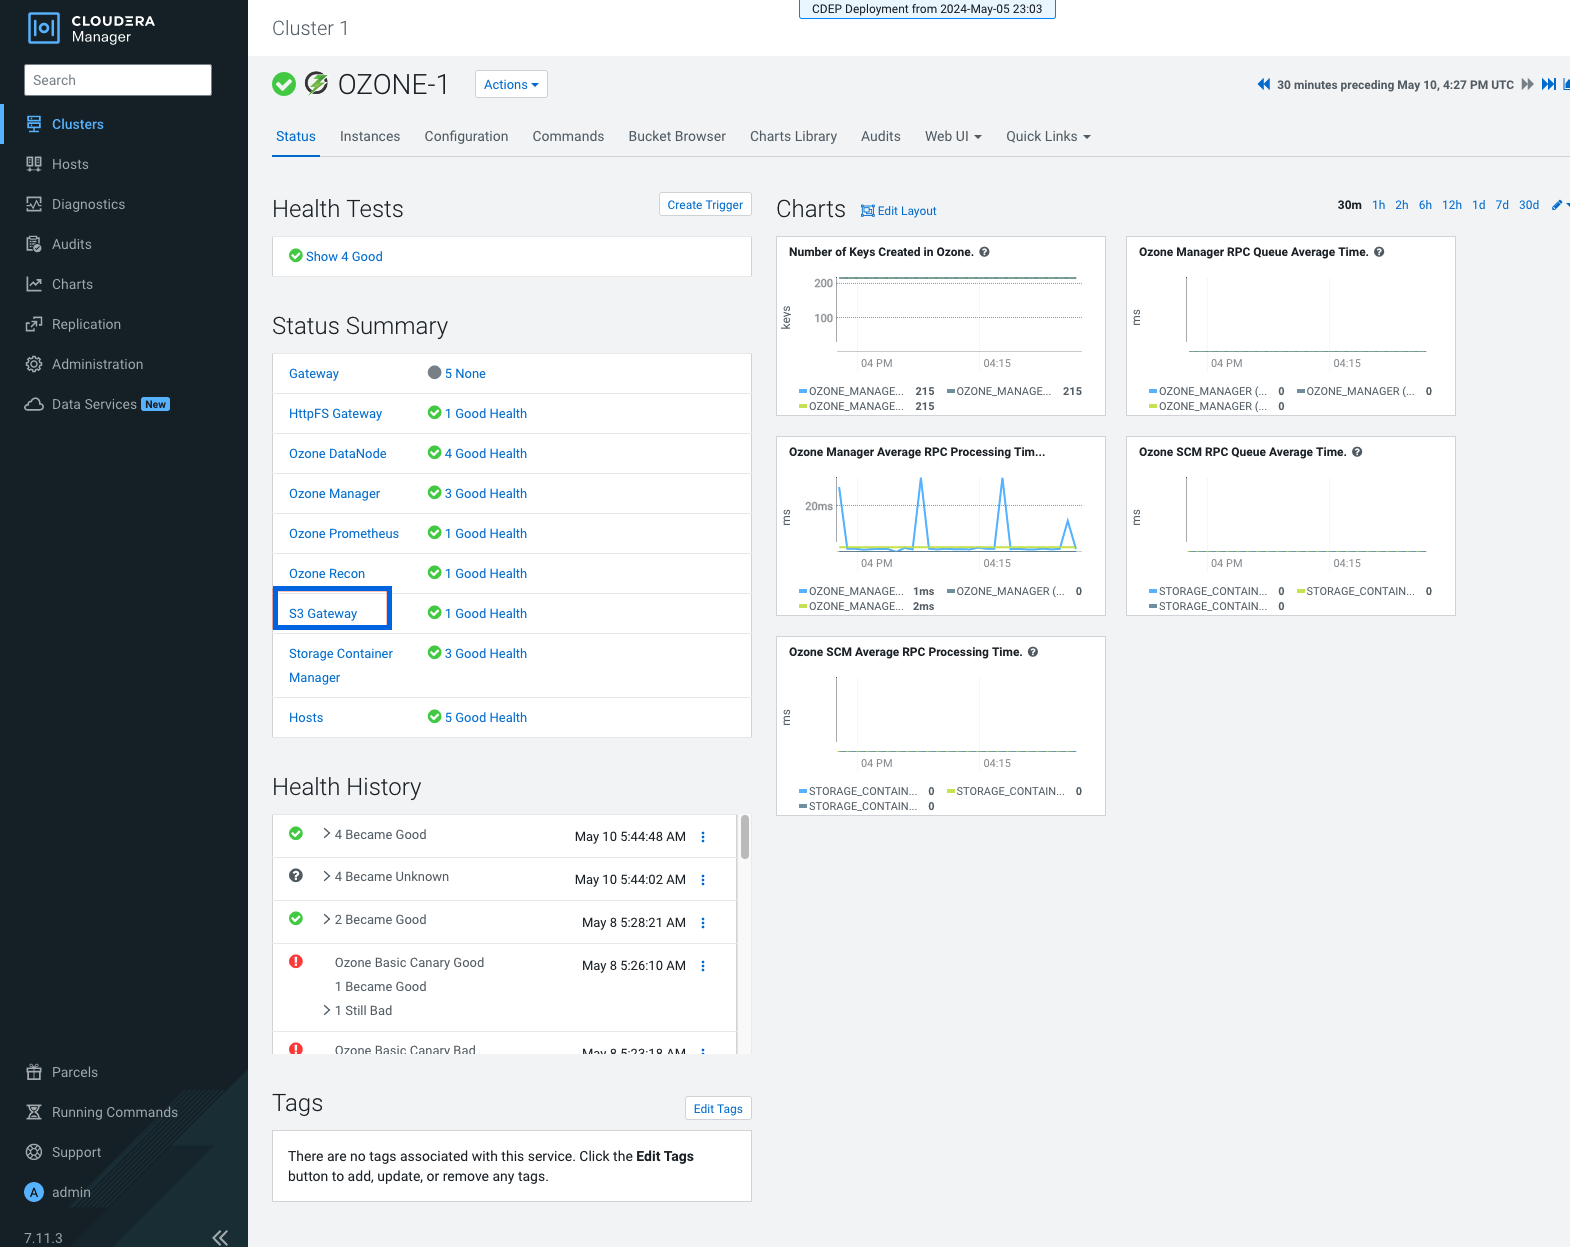Screen dimensions: 1570x1247
Task: Click the Create Trigger button
Action: pyautogui.click(x=705, y=205)
